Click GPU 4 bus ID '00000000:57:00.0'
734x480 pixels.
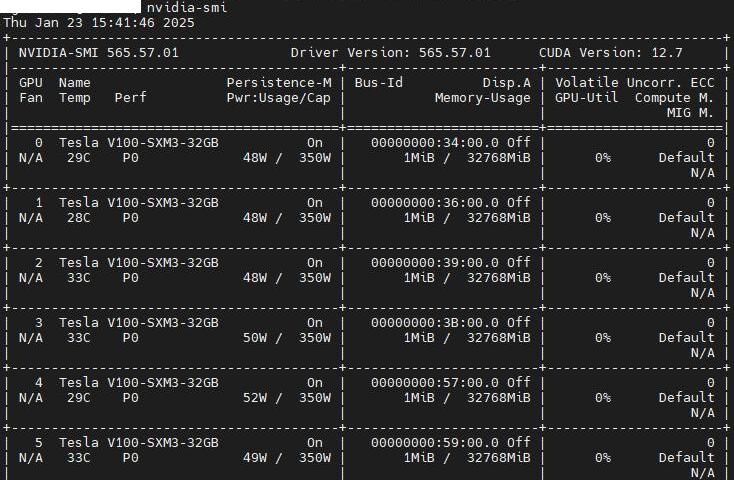[x=435, y=382]
